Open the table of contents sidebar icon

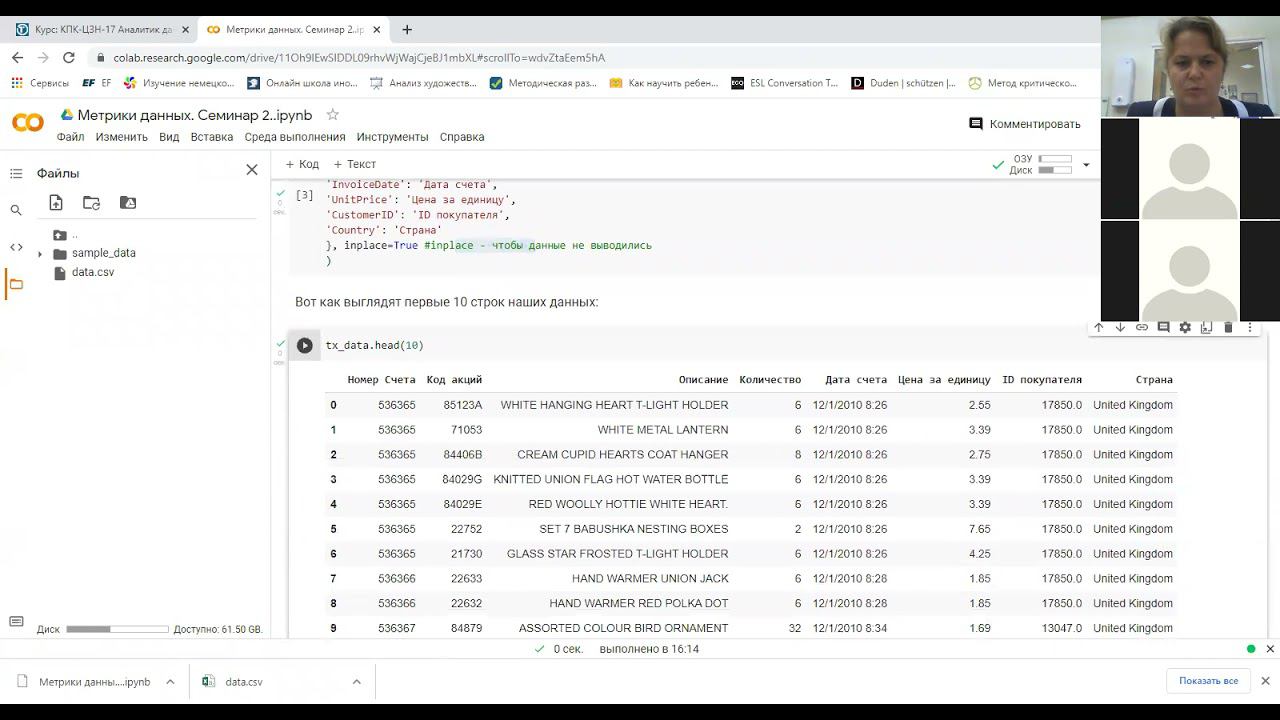click(16, 174)
